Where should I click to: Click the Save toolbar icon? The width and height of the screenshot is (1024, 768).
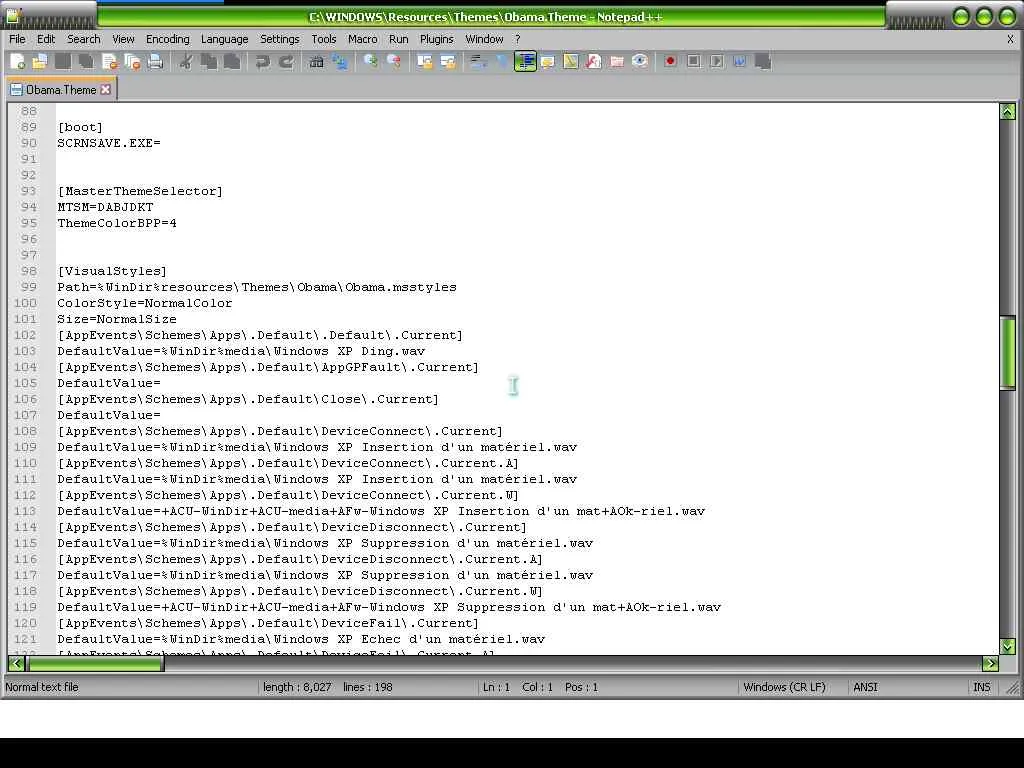[63, 61]
